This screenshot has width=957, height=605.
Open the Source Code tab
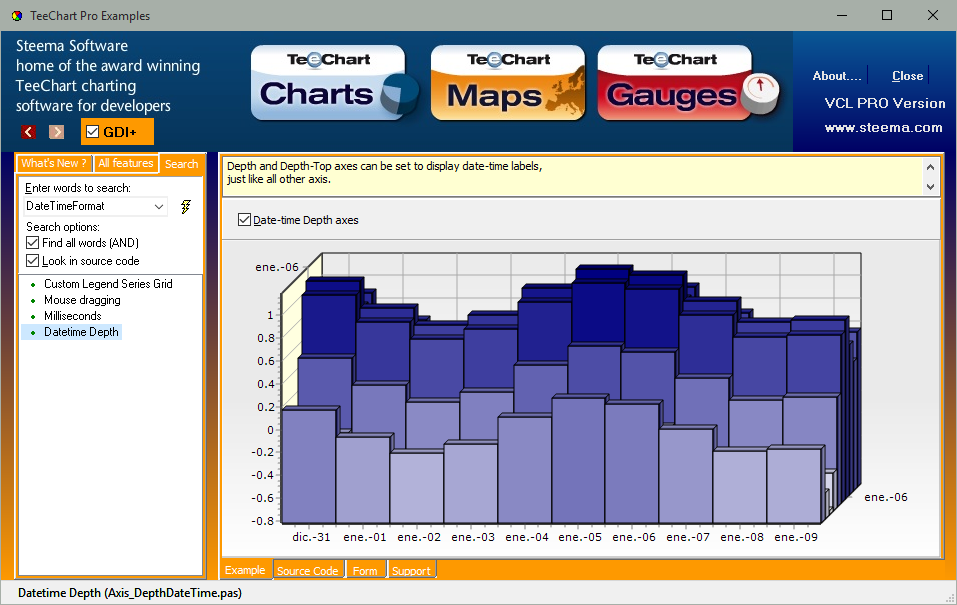pyautogui.click(x=308, y=570)
